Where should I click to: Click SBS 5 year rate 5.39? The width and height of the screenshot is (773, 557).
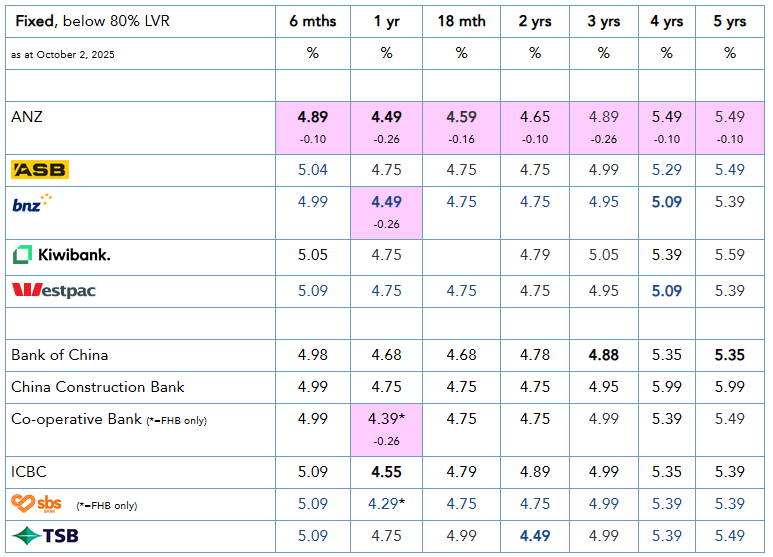730,504
